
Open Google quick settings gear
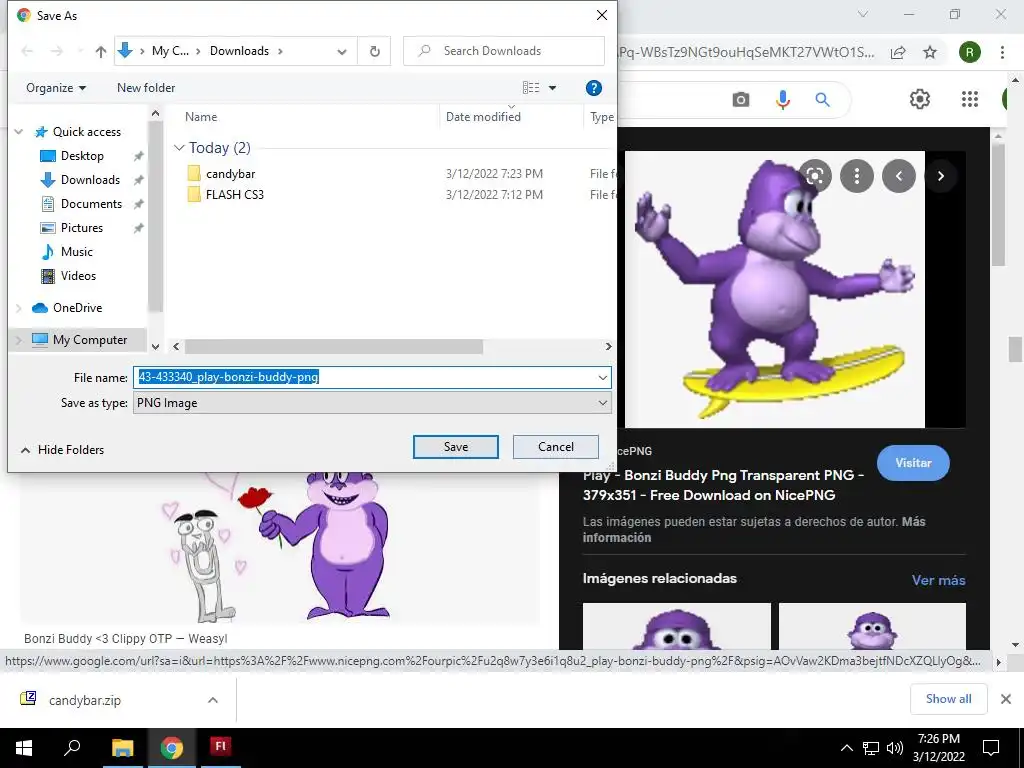point(920,99)
